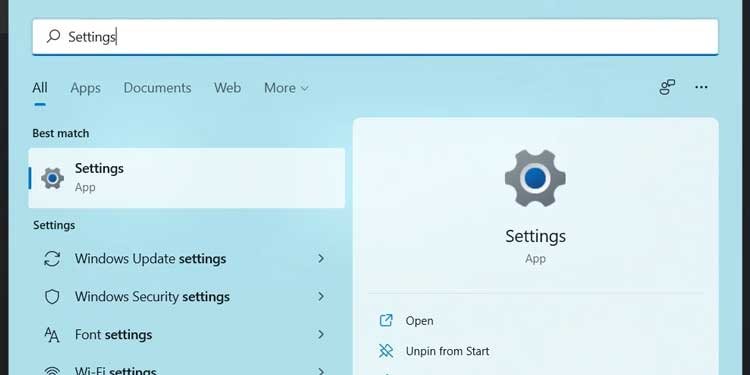Click the Settings title in preview pane
Viewport: 750px width, 375px height.
[x=535, y=236]
